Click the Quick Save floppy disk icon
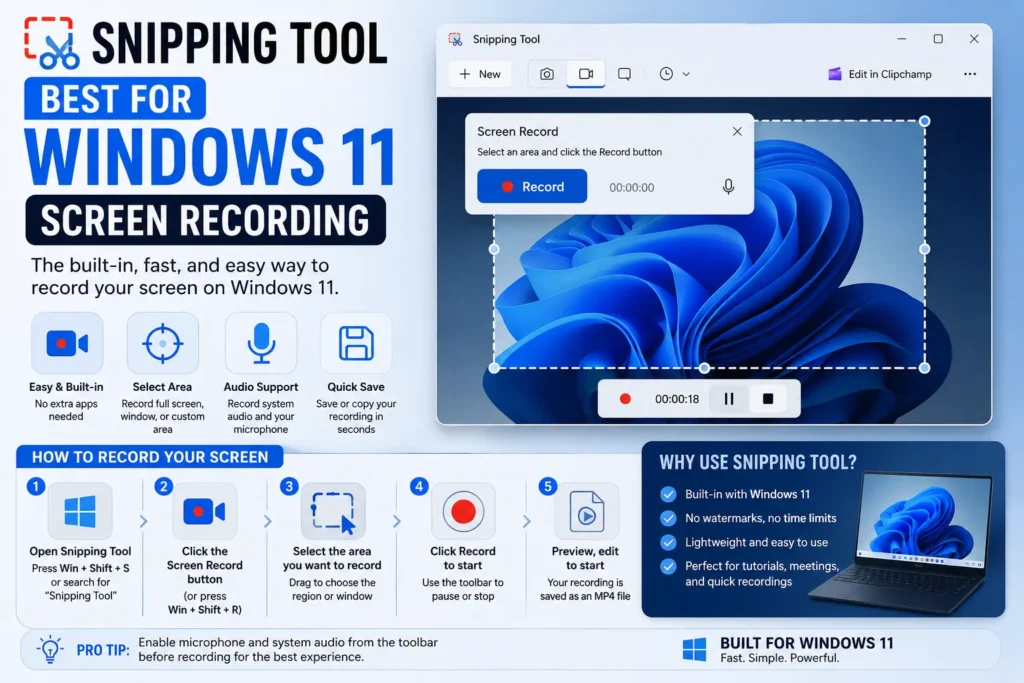 [x=356, y=343]
